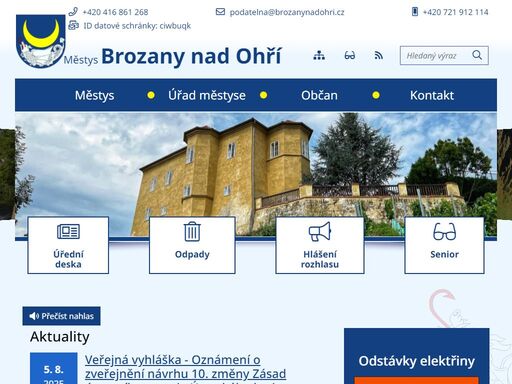512x384 pixels.
Task: Click the glasses accessibility icon in header
Action: point(350,55)
